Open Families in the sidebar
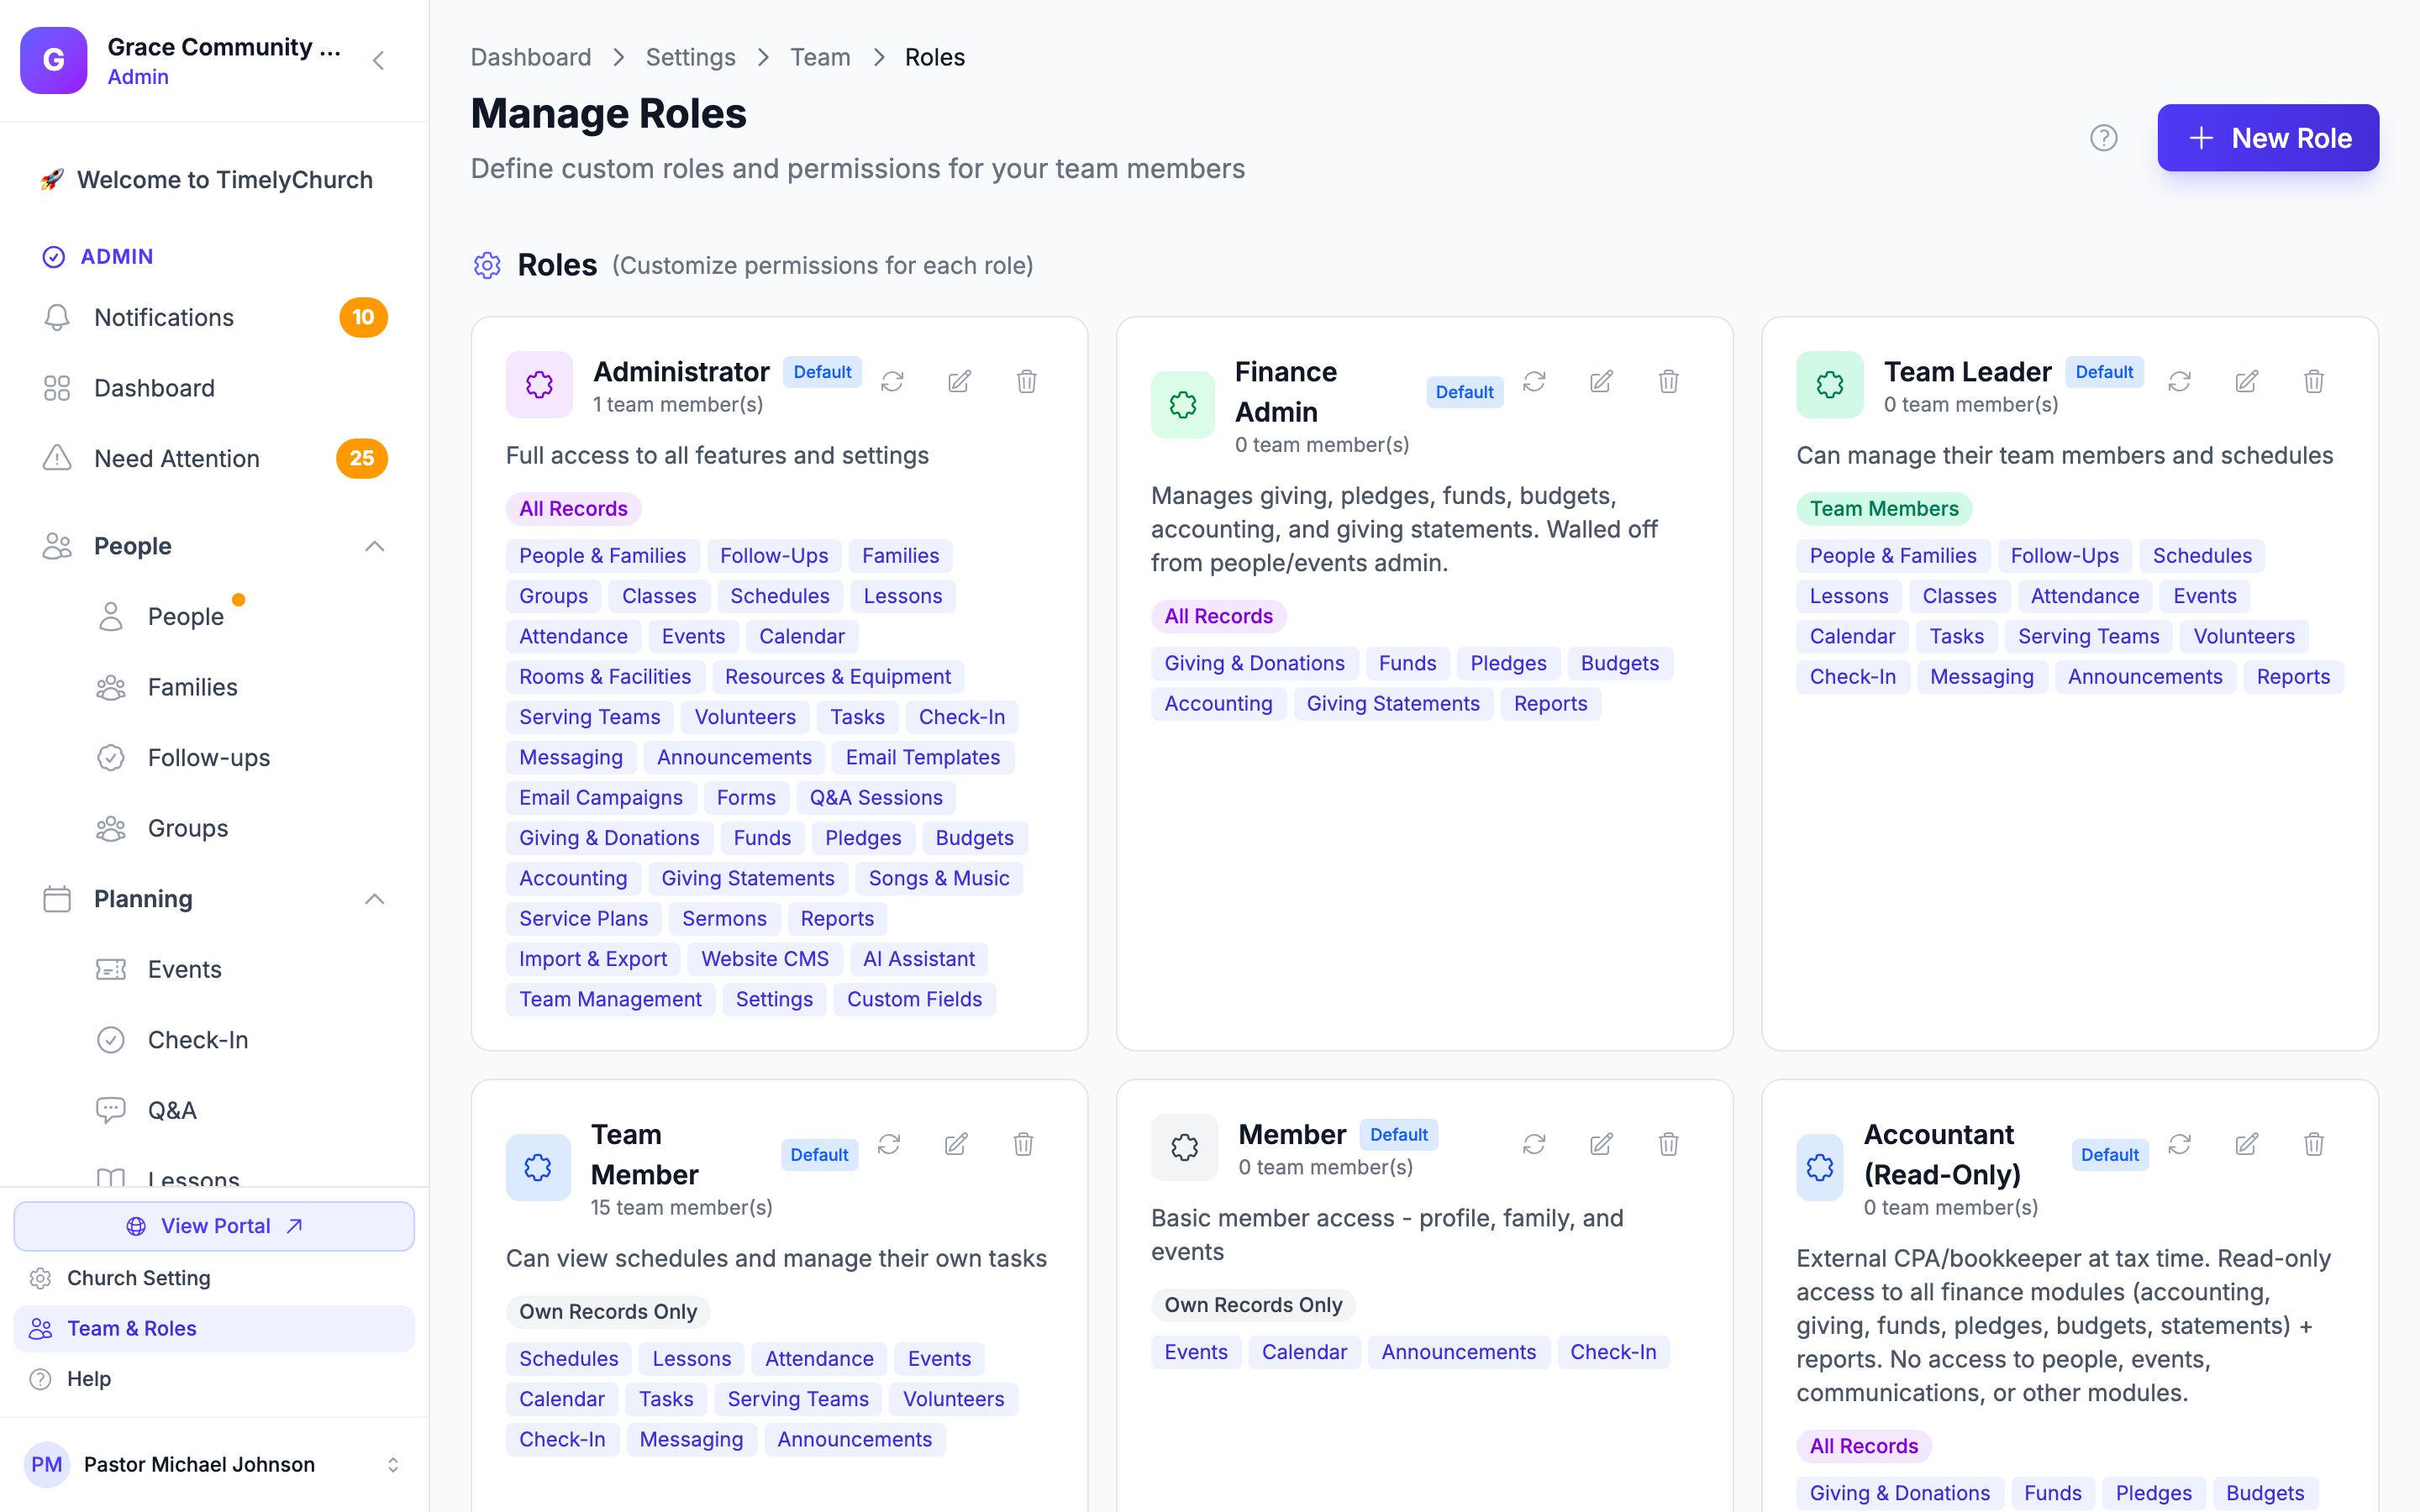The image size is (2420, 1512). point(192,687)
